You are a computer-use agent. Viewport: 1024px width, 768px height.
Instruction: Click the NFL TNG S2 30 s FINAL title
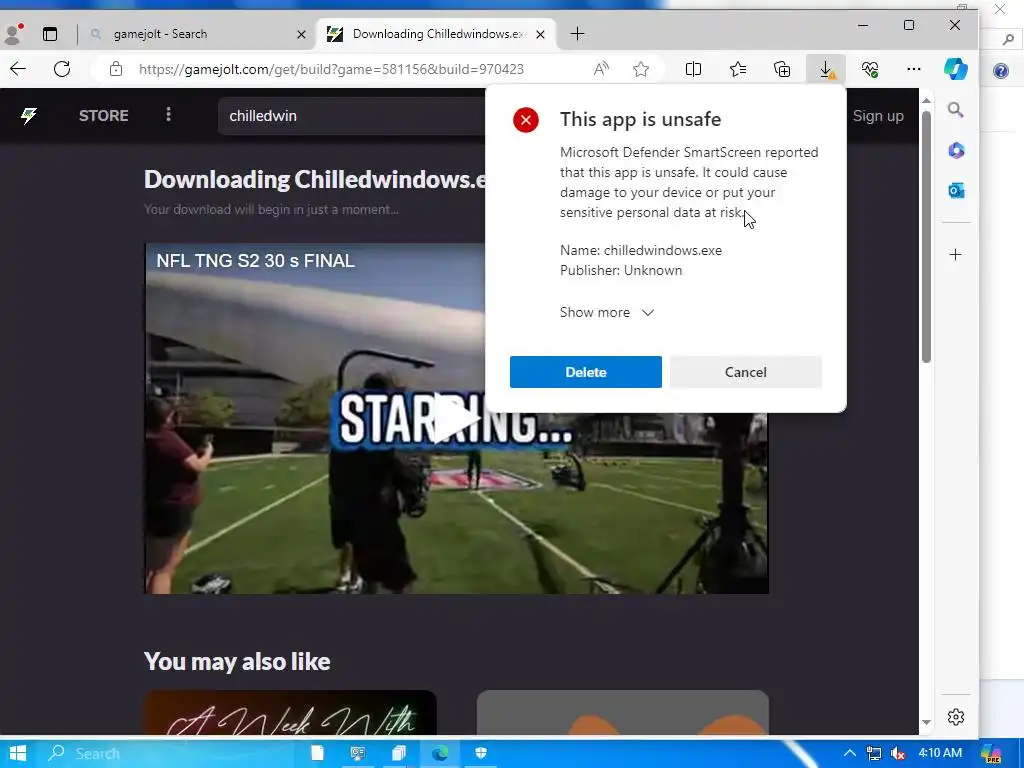tap(255, 261)
